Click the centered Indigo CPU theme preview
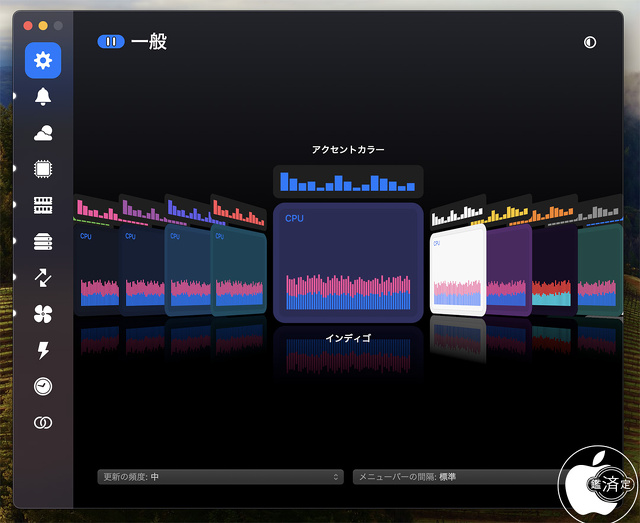The height and width of the screenshot is (523, 640). click(x=347, y=262)
